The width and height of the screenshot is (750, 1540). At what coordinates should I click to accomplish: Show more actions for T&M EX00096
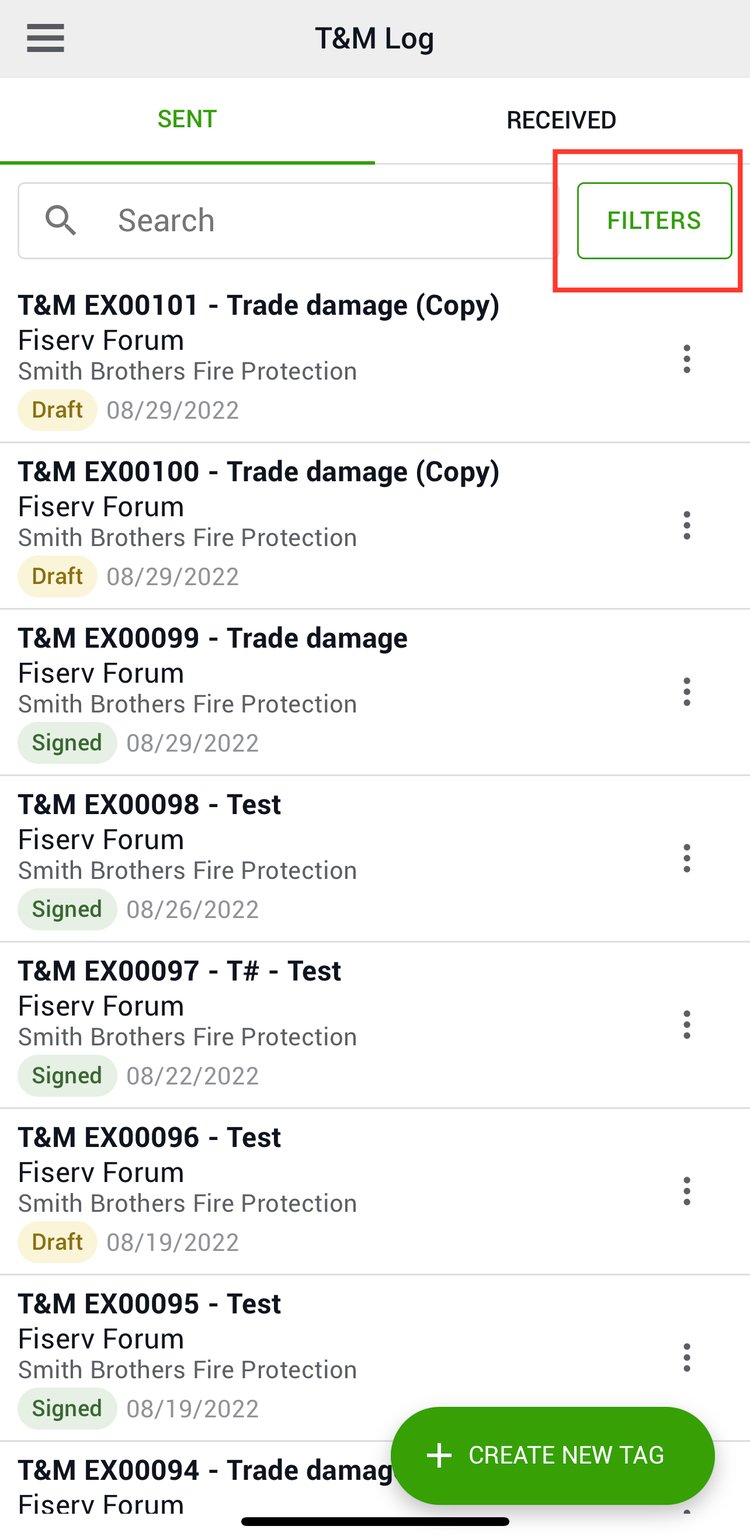pos(686,1191)
